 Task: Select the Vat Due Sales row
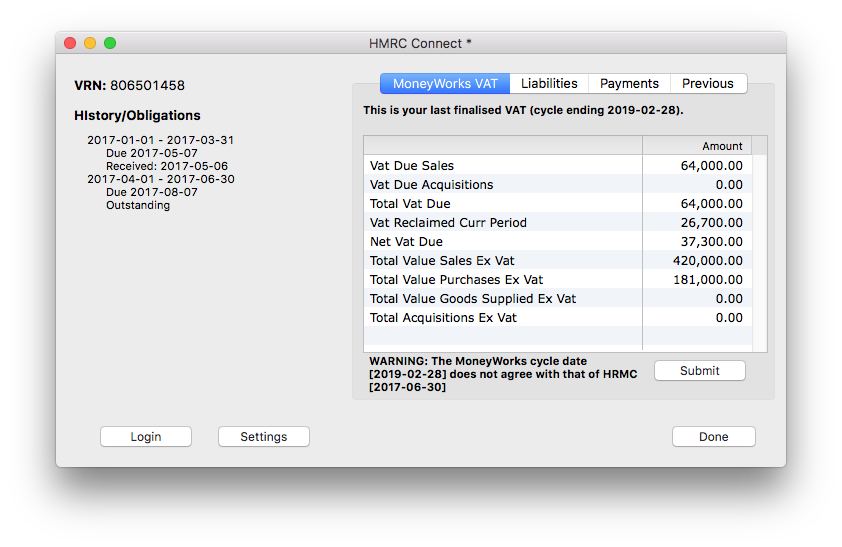coord(558,165)
